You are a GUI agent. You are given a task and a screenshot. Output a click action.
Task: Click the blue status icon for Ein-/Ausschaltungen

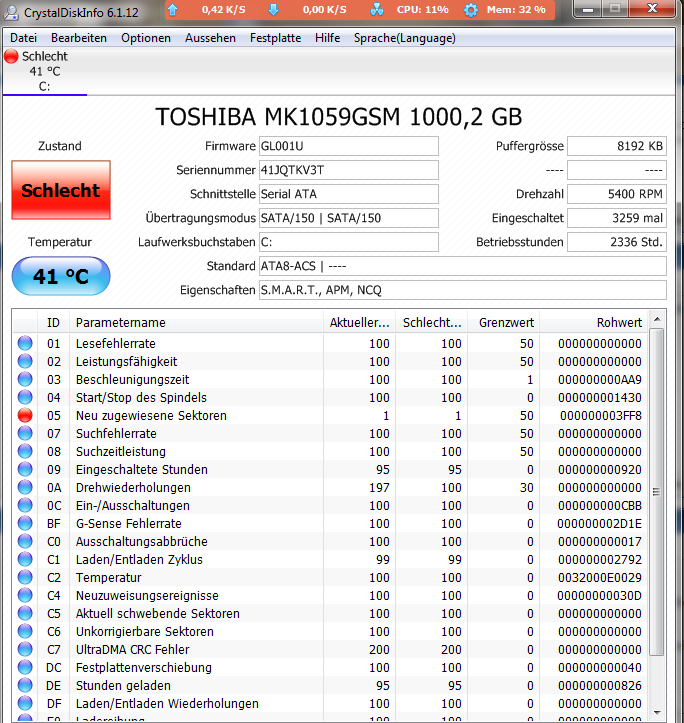click(x=25, y=505)
